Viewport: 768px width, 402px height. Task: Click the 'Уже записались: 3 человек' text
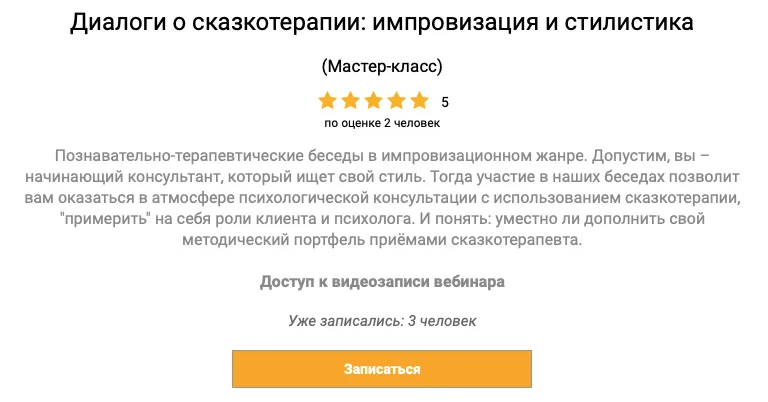pos(382,322)
